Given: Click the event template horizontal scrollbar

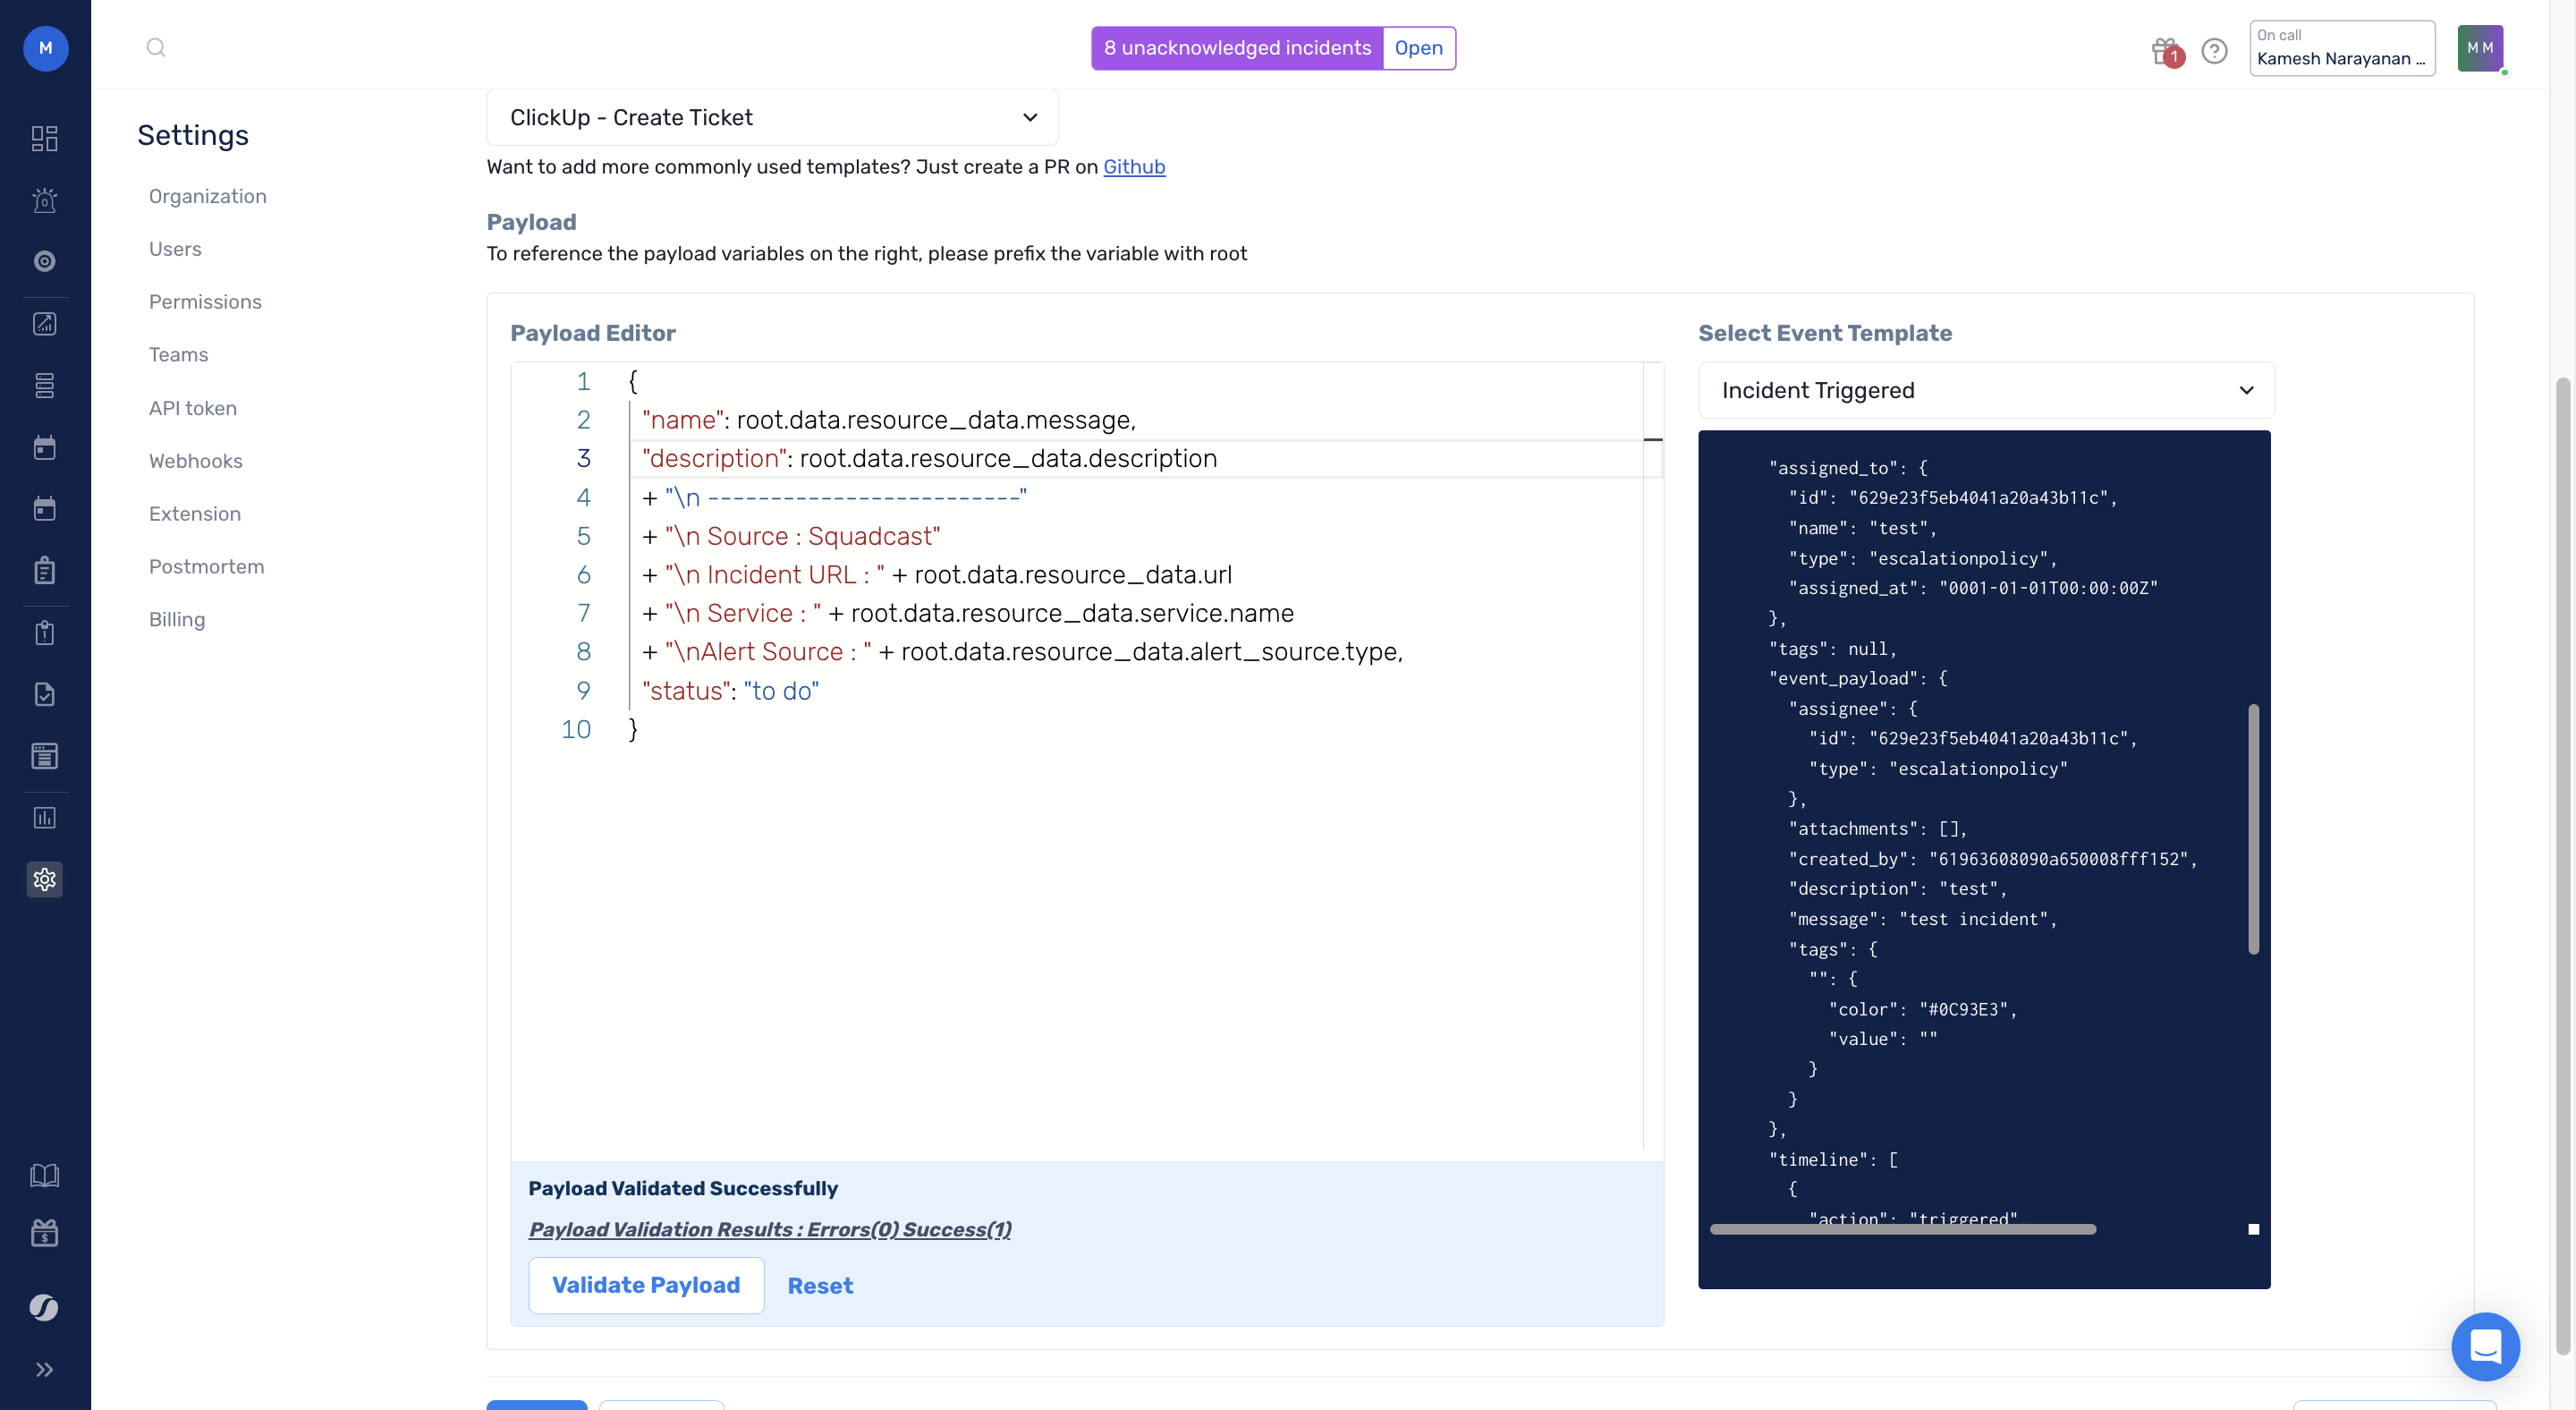Looking at the screenshot, I should (x=1902, y=1229).
